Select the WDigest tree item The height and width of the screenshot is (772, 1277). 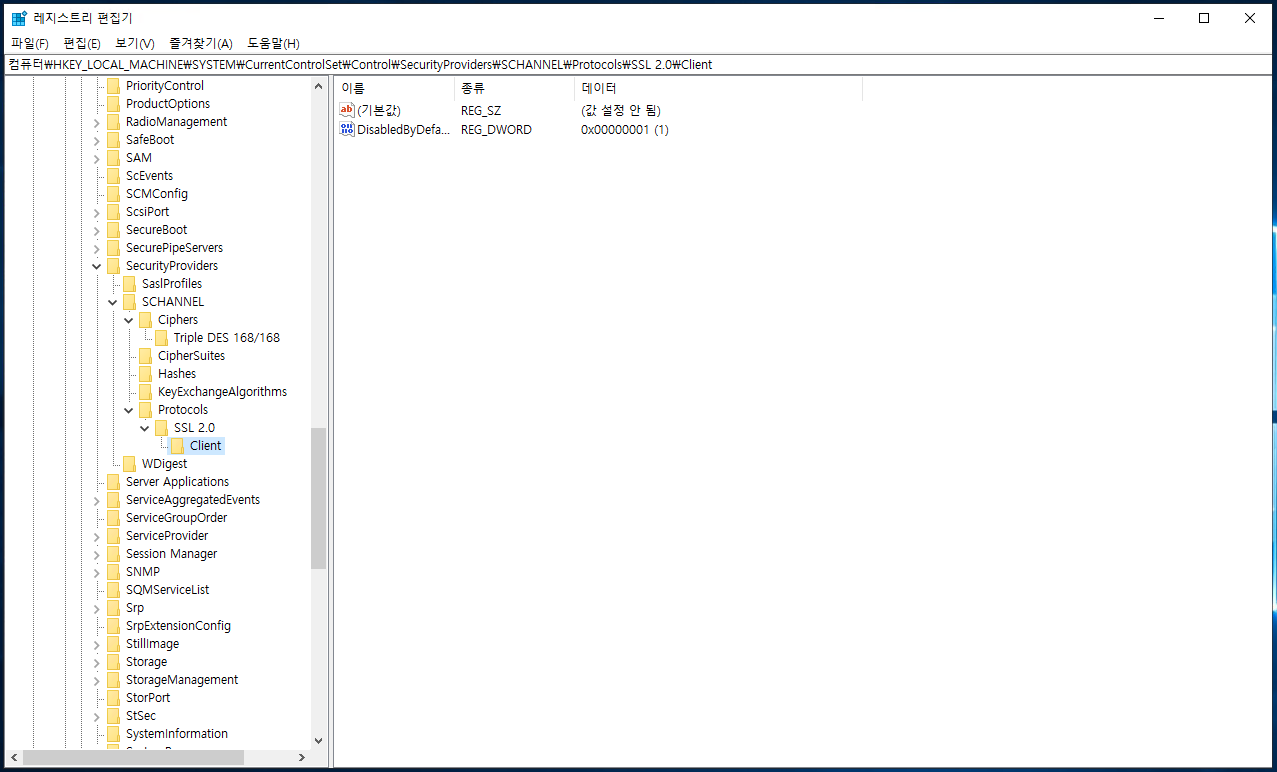tap(164, 464)
